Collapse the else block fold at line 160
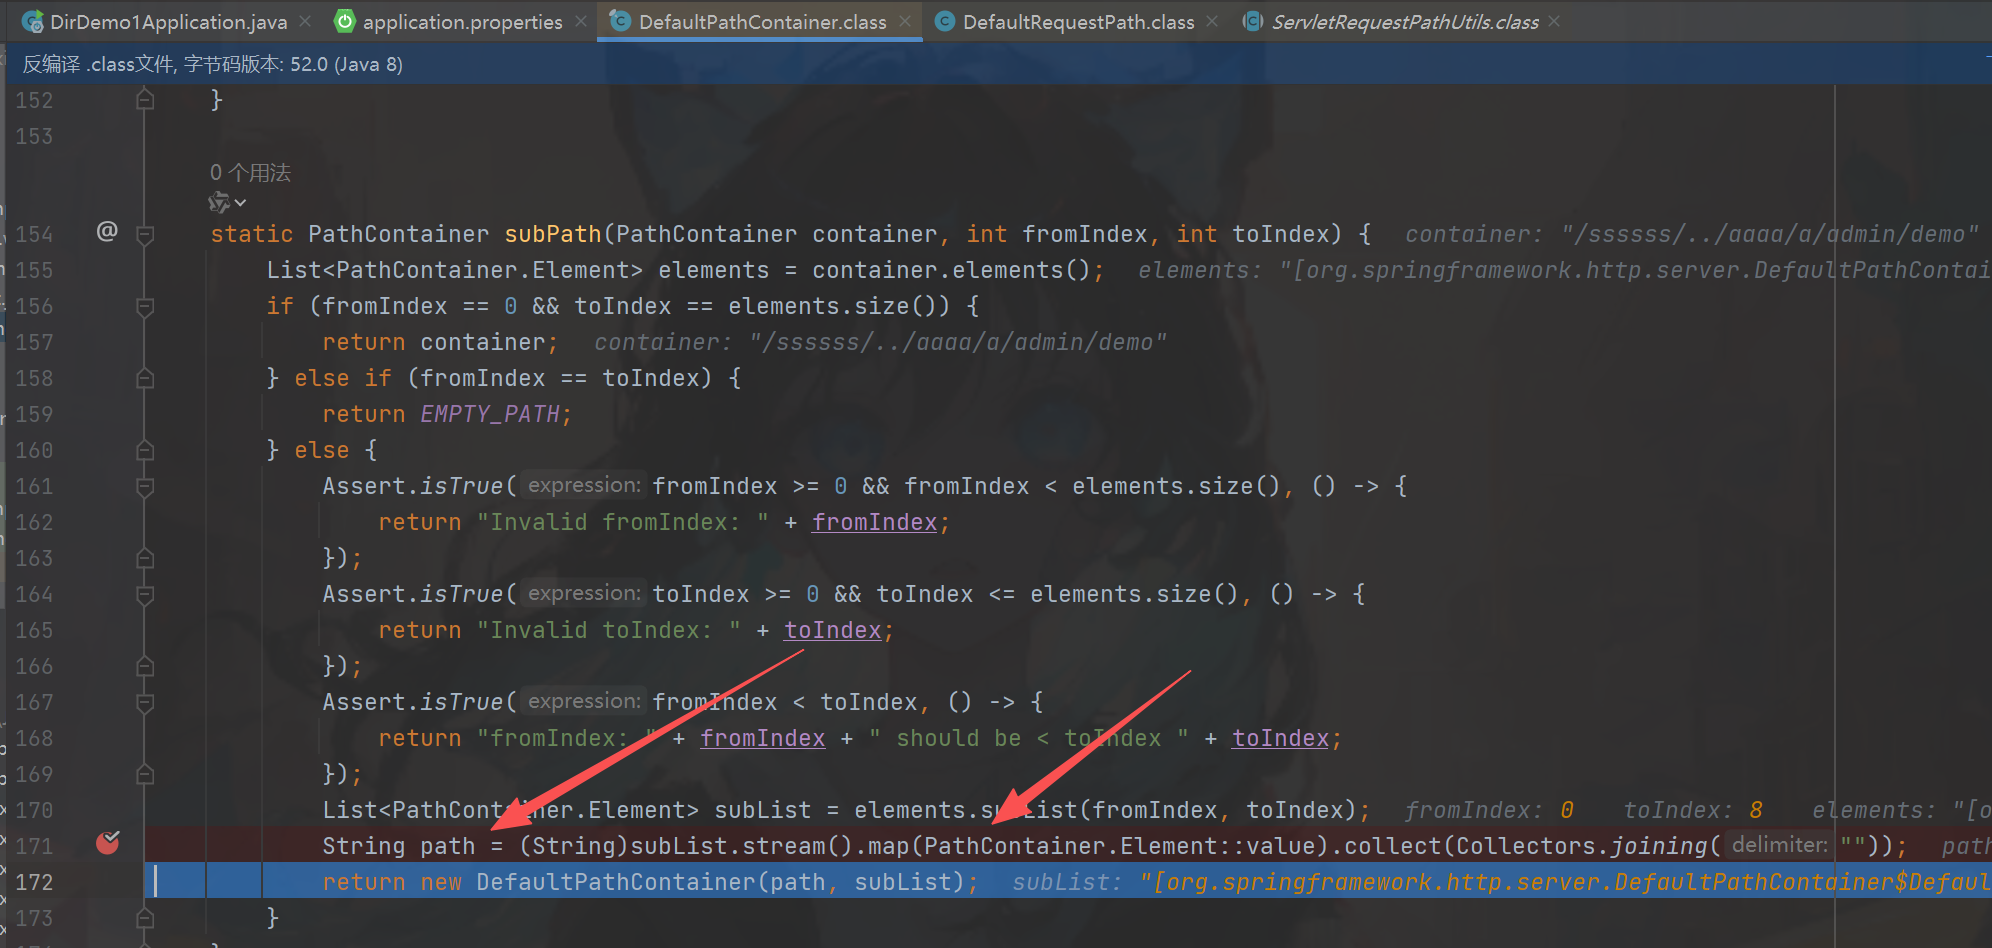1992x948 pixels. (x=145, y=451)
